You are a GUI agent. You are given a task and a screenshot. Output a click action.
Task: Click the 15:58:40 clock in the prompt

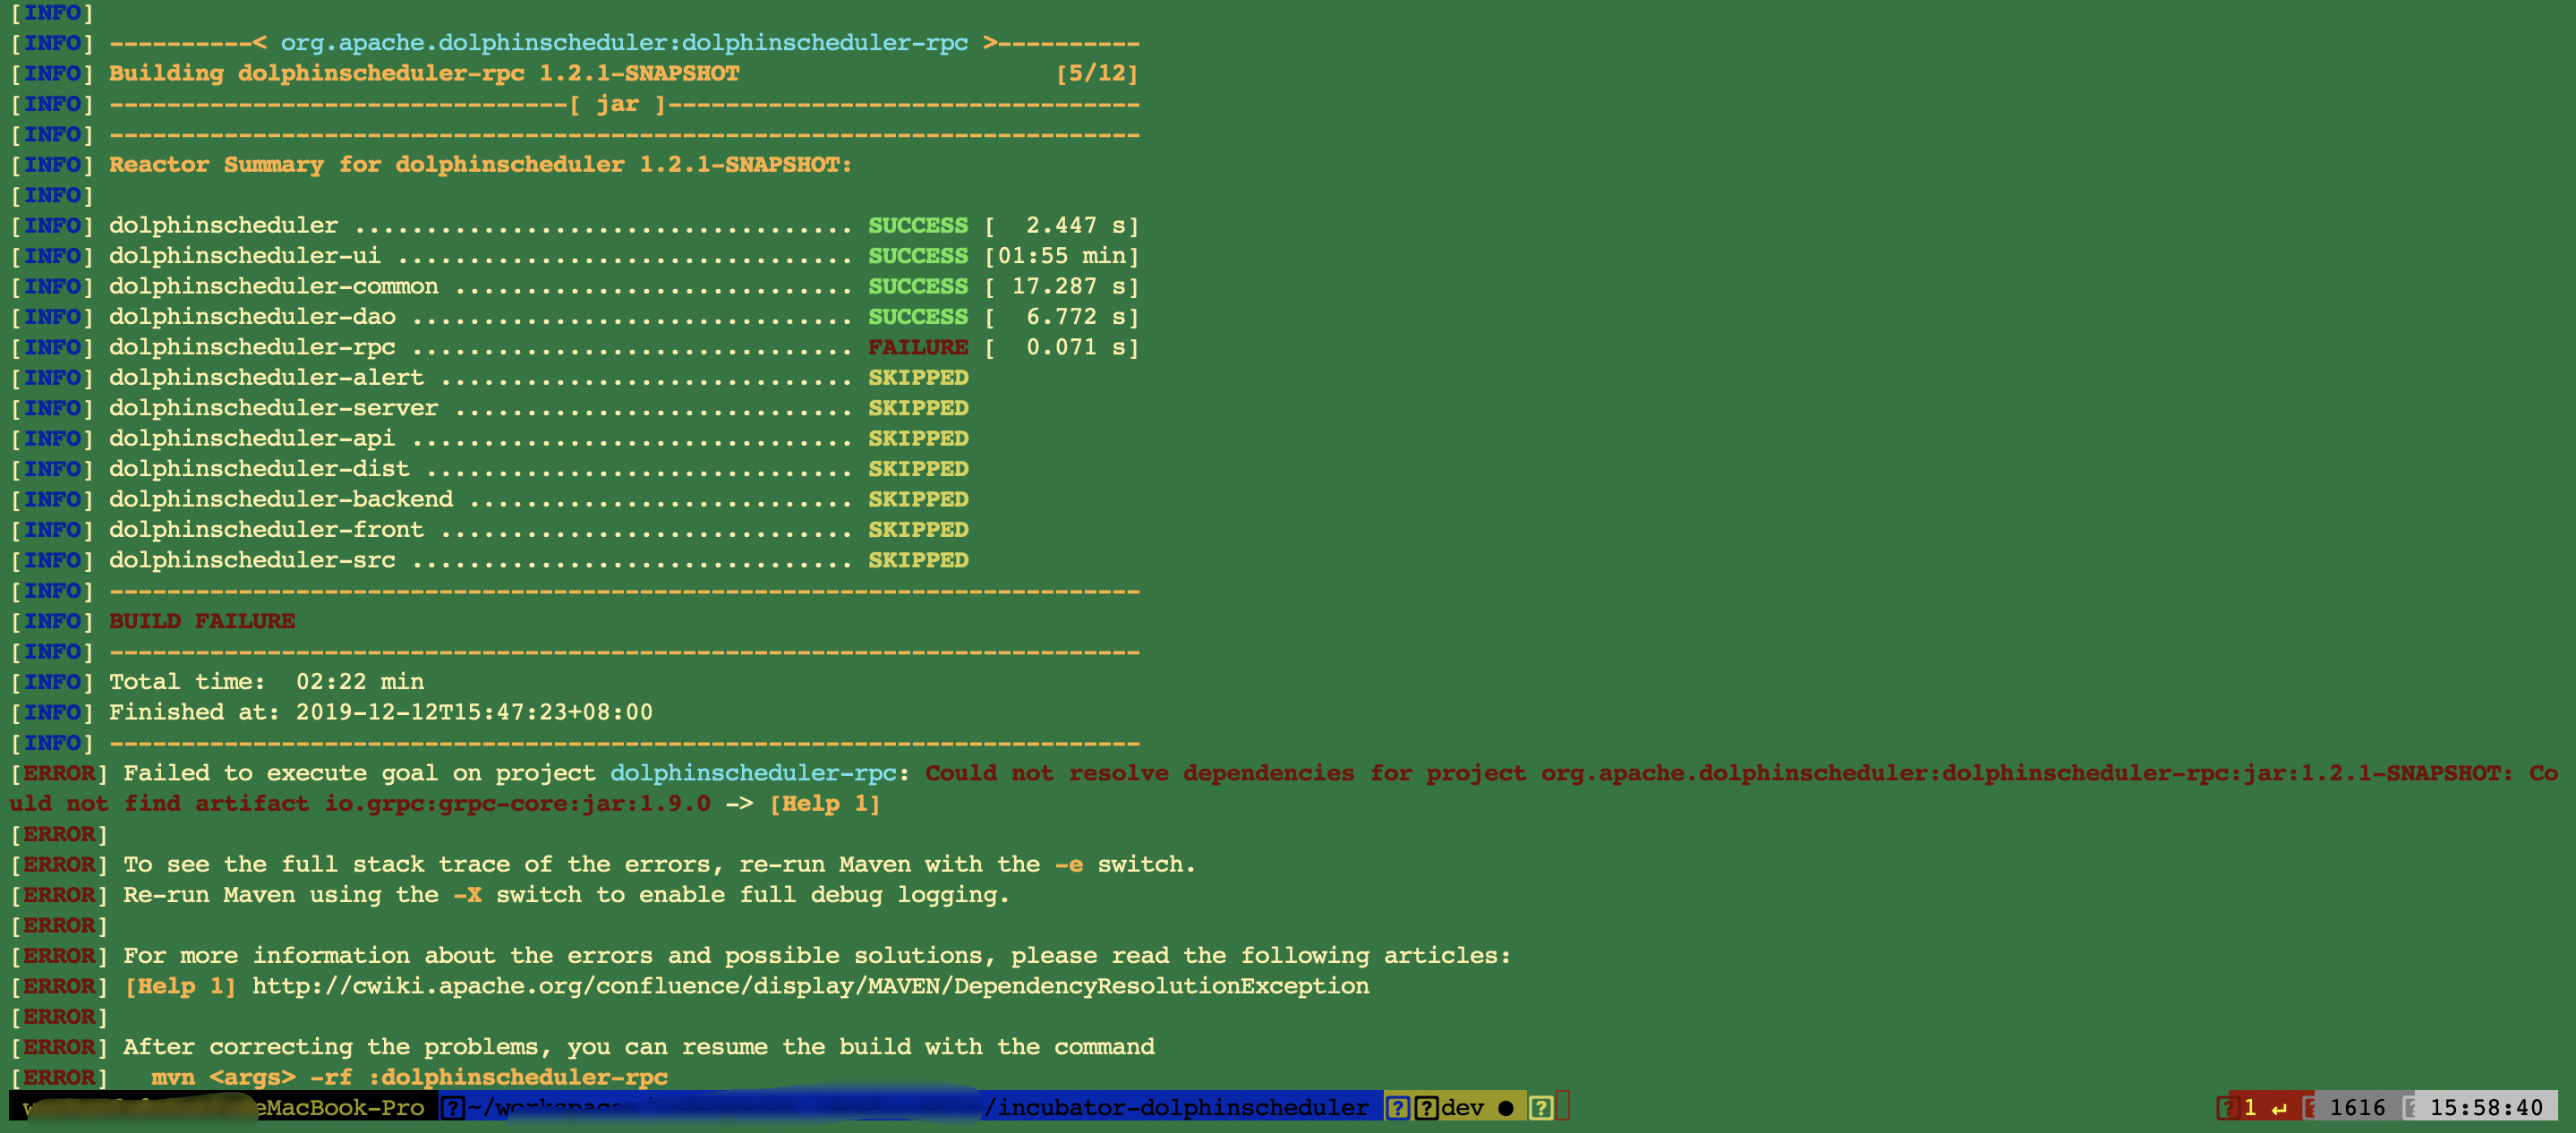[2486, 1107]
